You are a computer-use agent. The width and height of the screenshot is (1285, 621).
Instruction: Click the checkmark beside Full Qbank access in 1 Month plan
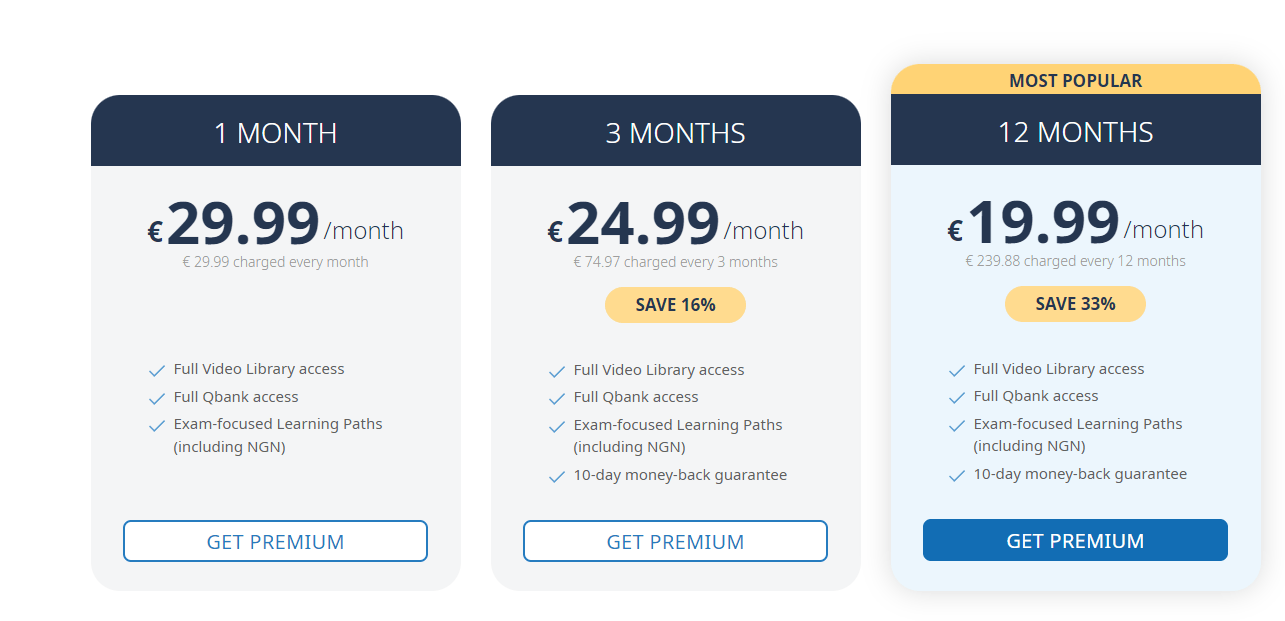tap(157, 397)
